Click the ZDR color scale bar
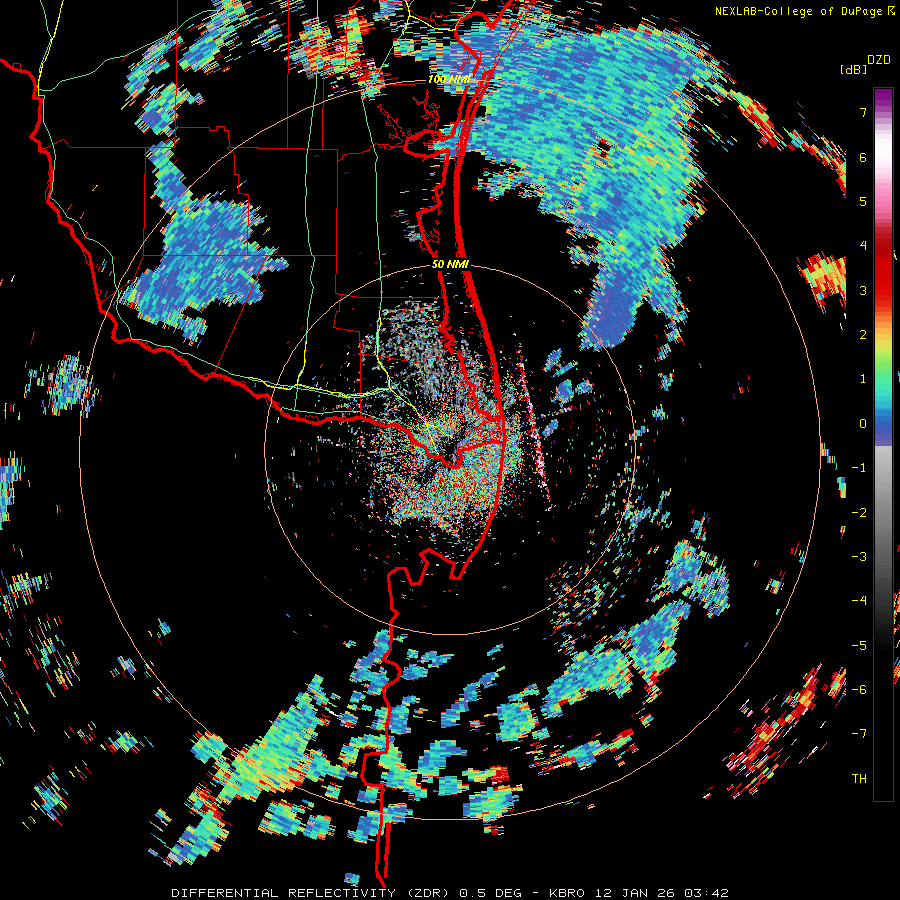This screenshot has height=900, width=900. pyautogui.click(x=883, y=444)
